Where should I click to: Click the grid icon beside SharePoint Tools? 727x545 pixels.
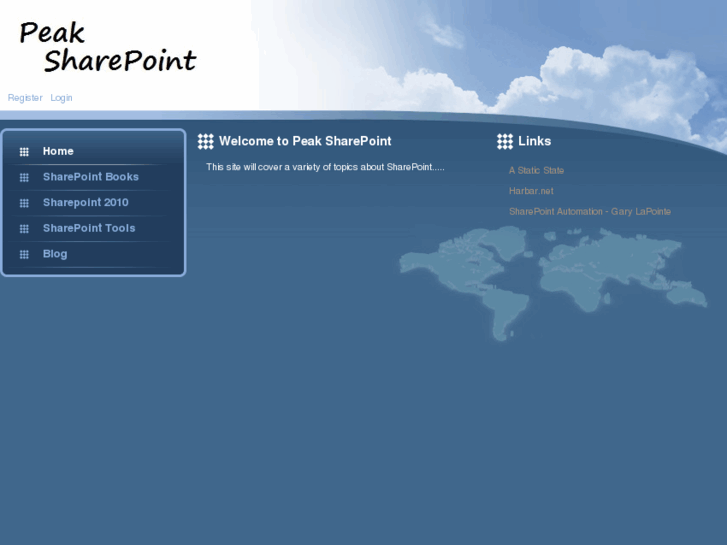[x=24, y=229]
